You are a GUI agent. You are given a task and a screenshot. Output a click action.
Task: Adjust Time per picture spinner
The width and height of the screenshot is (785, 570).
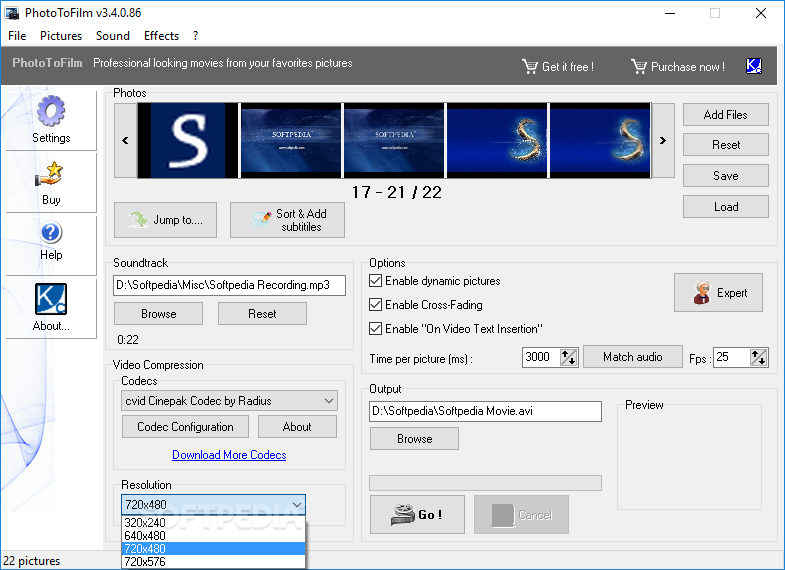point(569,357)
